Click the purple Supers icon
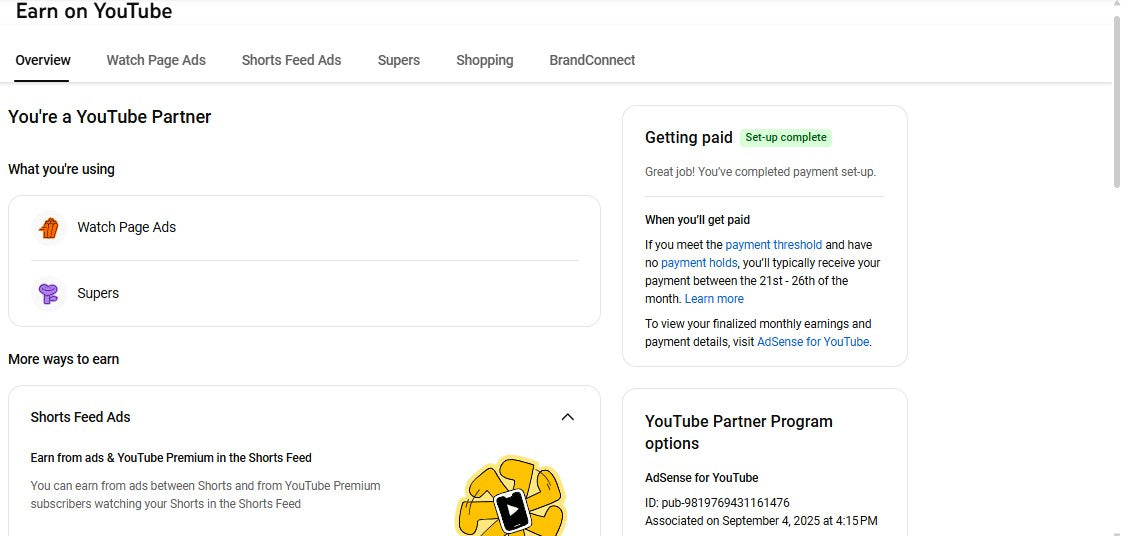The width and height of the screenshot is (1121, 536). click(x=48, y=294)
